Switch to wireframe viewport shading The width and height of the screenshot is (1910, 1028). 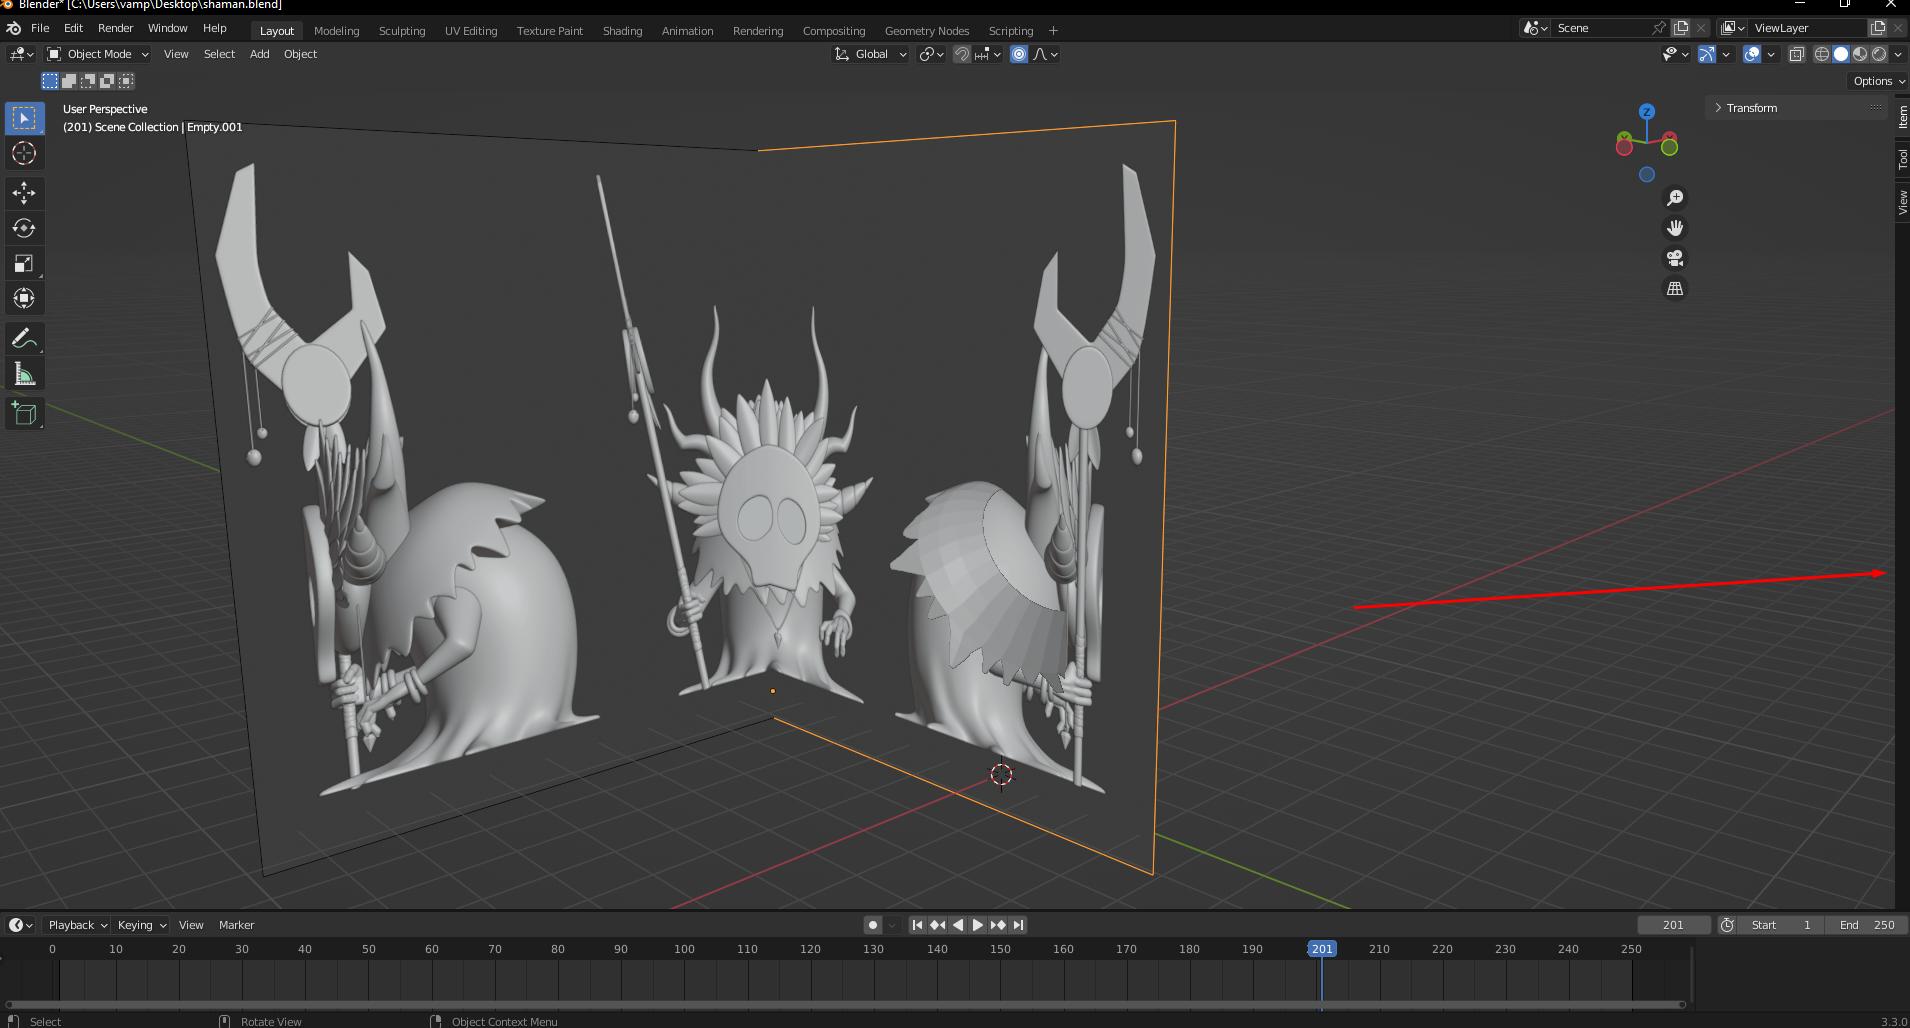[x=1822, y=54]
